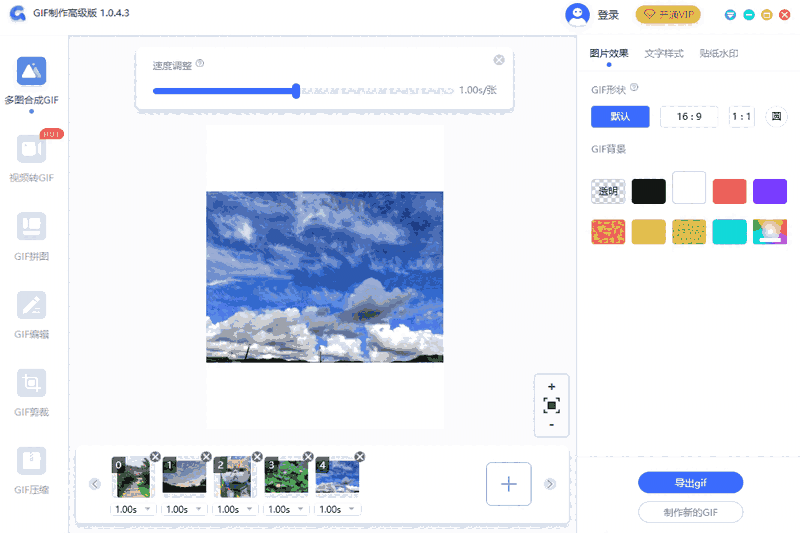Add a new image with the plus button
Screen dimensions: 800x533
point(509,484)
